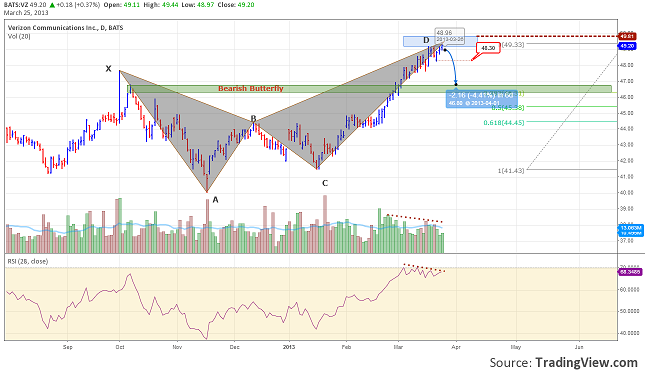645x376 pixels.
Task: Click the Vol (20) indicator label
Action: point(19,37)
